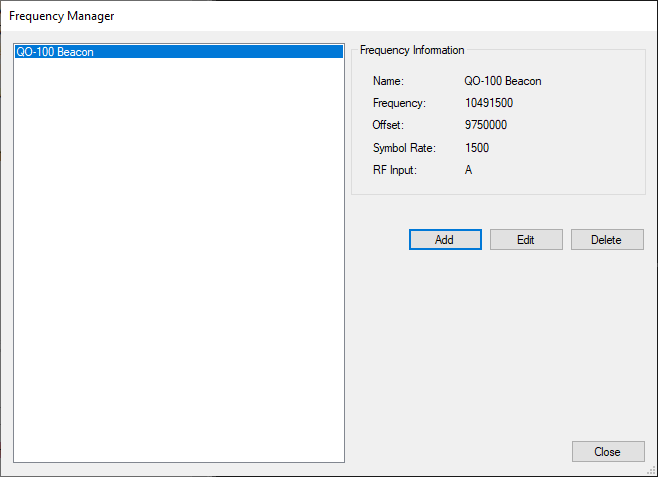Screen dimensions: 658x477
Task: Click the Frequency field label
Action: tap(399, 103)
